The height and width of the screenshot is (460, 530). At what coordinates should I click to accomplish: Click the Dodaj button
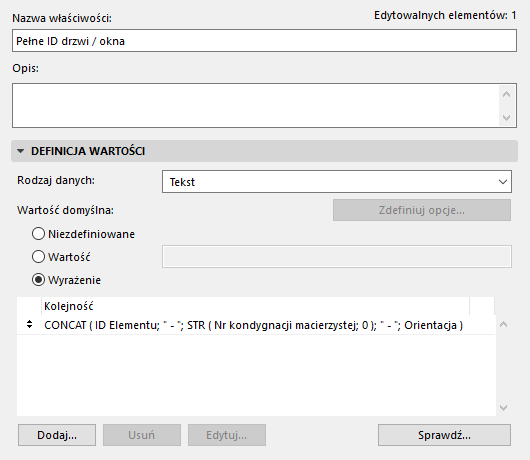57,435
